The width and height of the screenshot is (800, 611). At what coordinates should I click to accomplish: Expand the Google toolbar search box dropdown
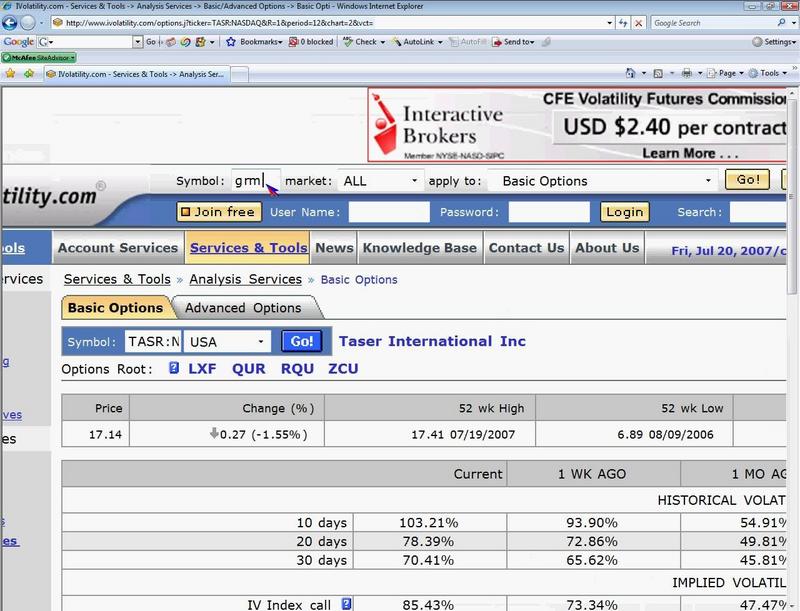click(x=137, y=42)
